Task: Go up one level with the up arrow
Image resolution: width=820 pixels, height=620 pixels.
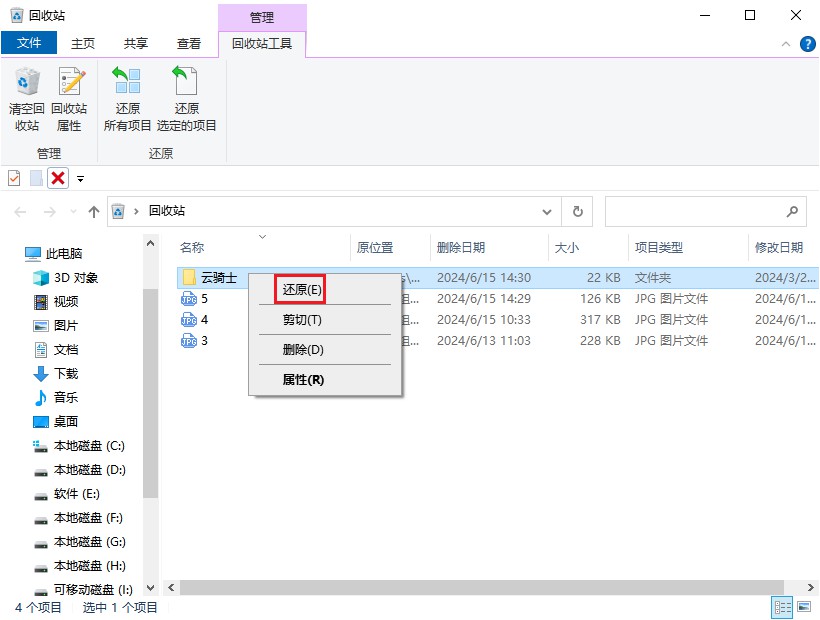Action: click(94, 212)
